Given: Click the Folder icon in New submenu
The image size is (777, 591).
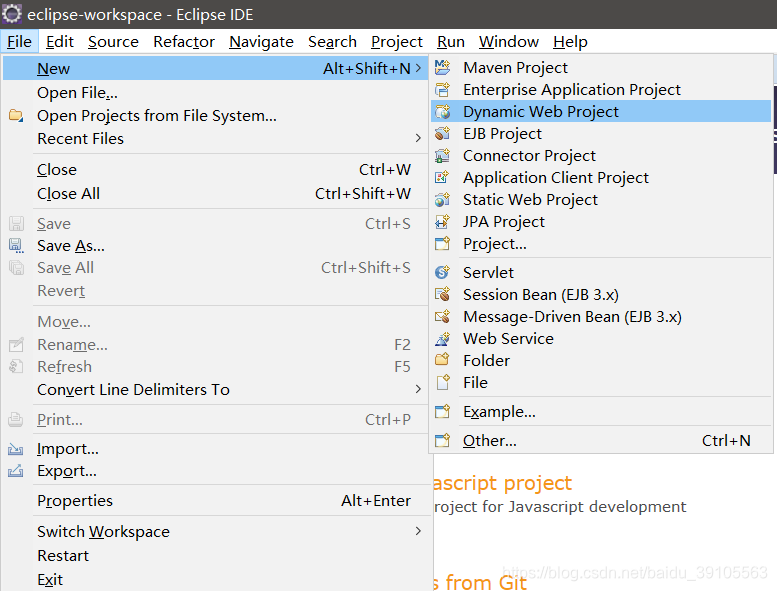Looking at the screenshot, I should coord(442,360).
